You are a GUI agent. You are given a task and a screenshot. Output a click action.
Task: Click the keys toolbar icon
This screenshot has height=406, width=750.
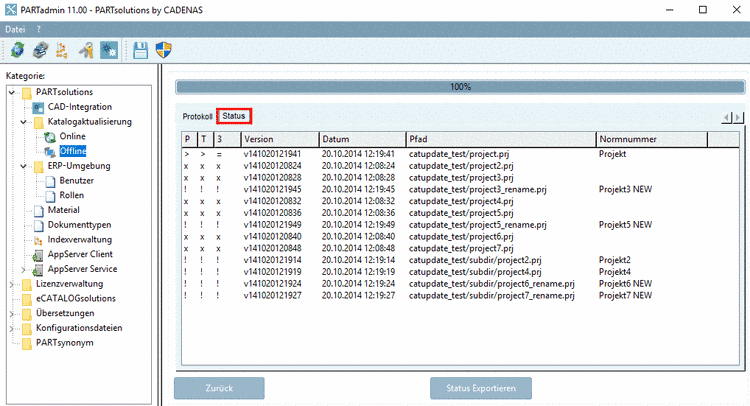click(x=86, y=50)
